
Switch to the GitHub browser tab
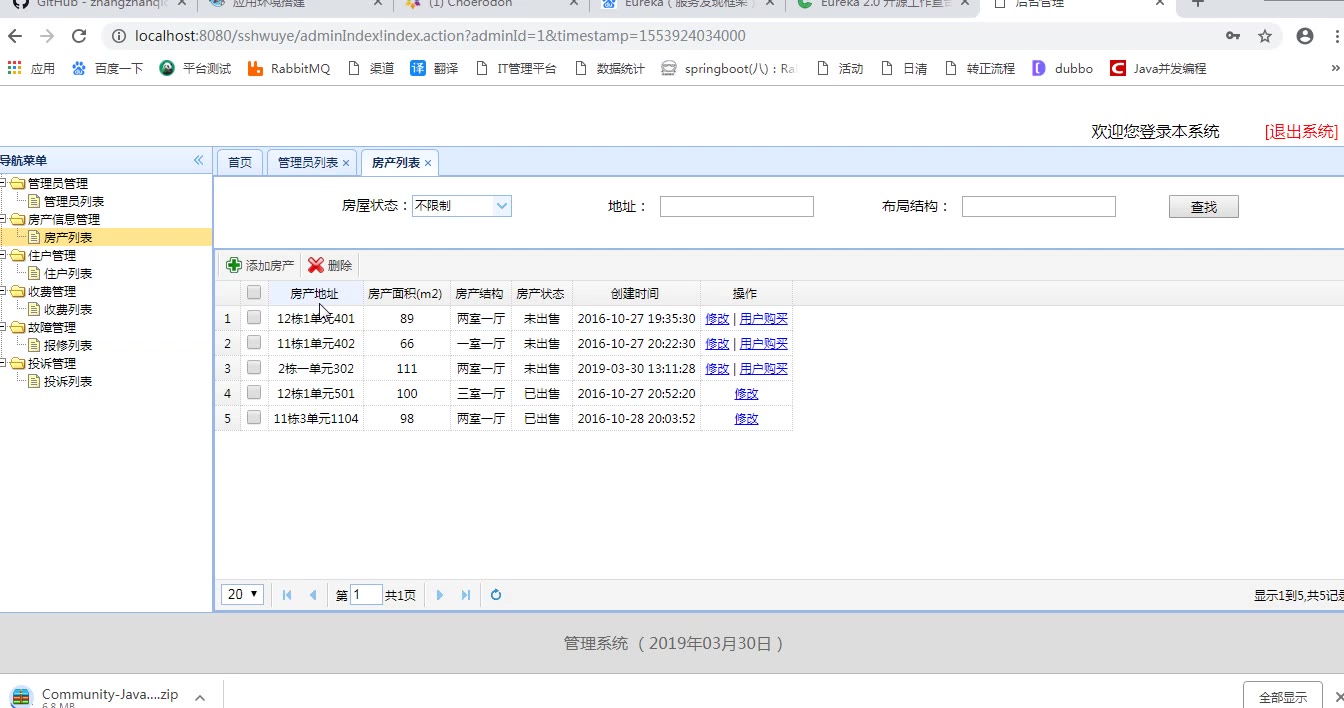coord(98,4)
